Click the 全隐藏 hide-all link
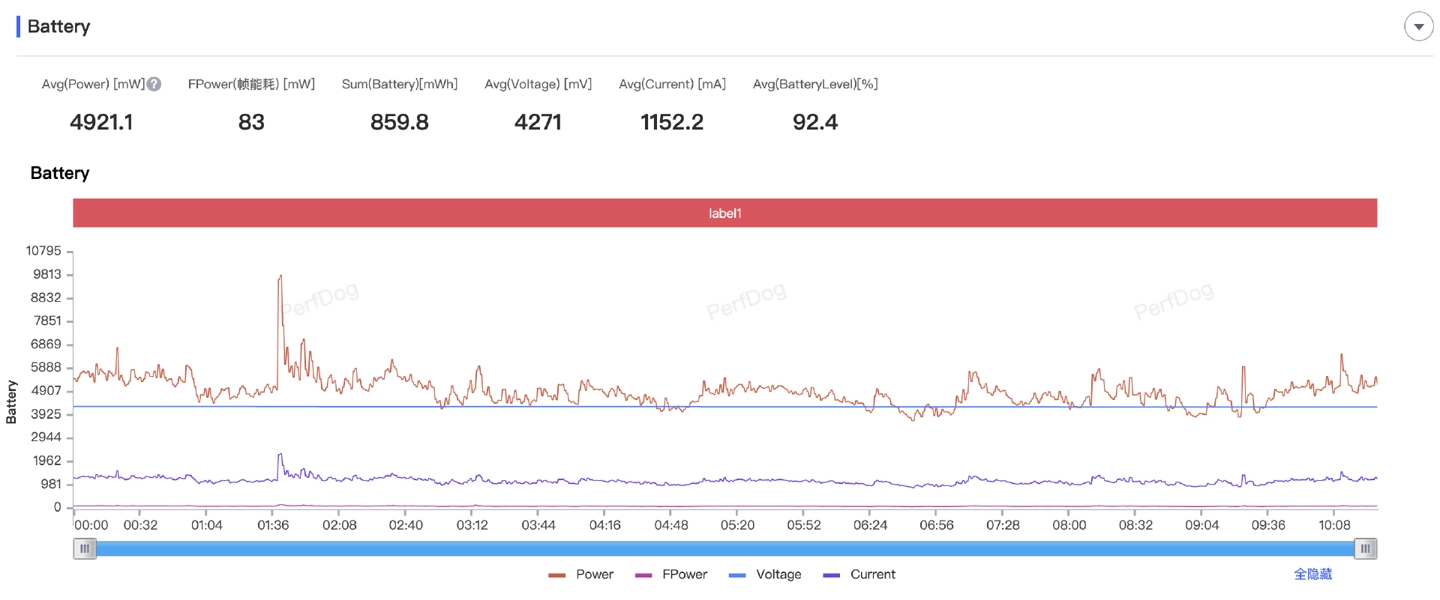Viewport: 1440px width, 600px height. pos(1312,575)
